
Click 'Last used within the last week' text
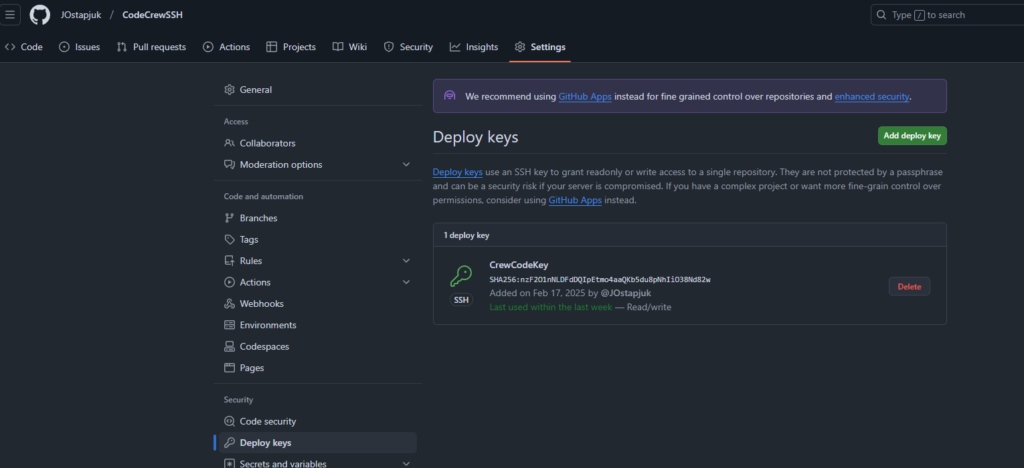[x=551, y=307]
